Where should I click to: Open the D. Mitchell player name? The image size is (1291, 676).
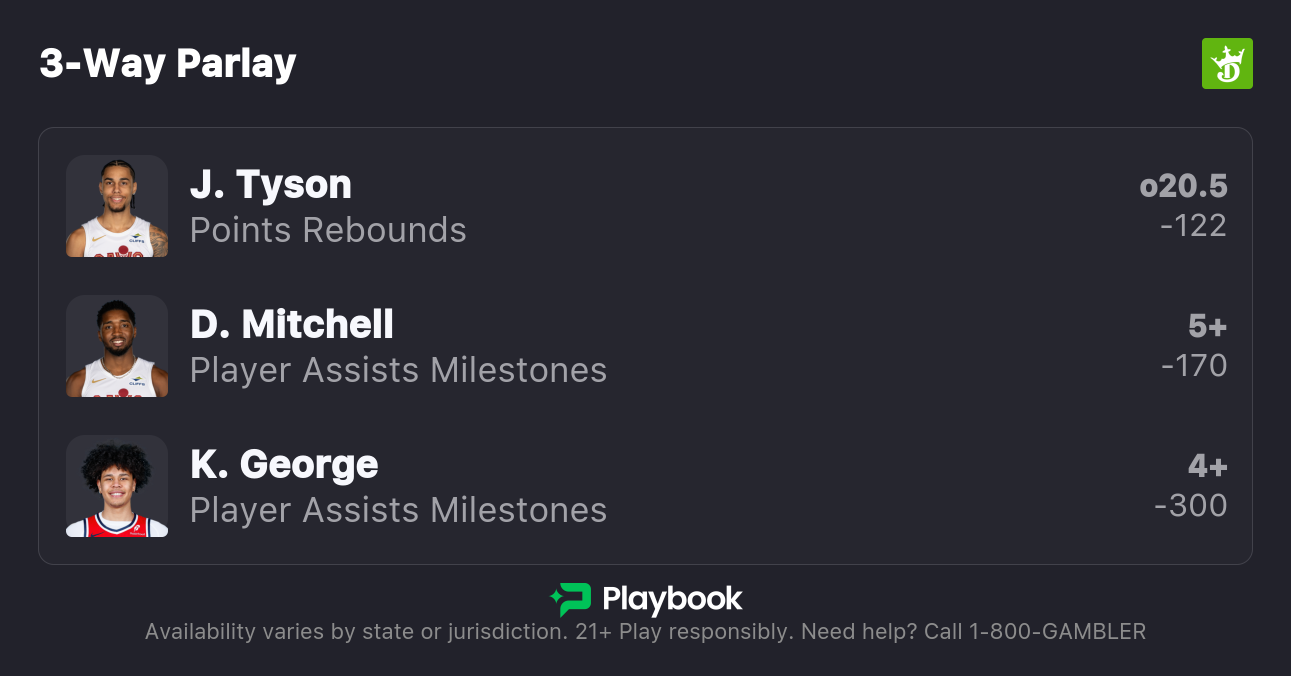click(x=292, y=325)
